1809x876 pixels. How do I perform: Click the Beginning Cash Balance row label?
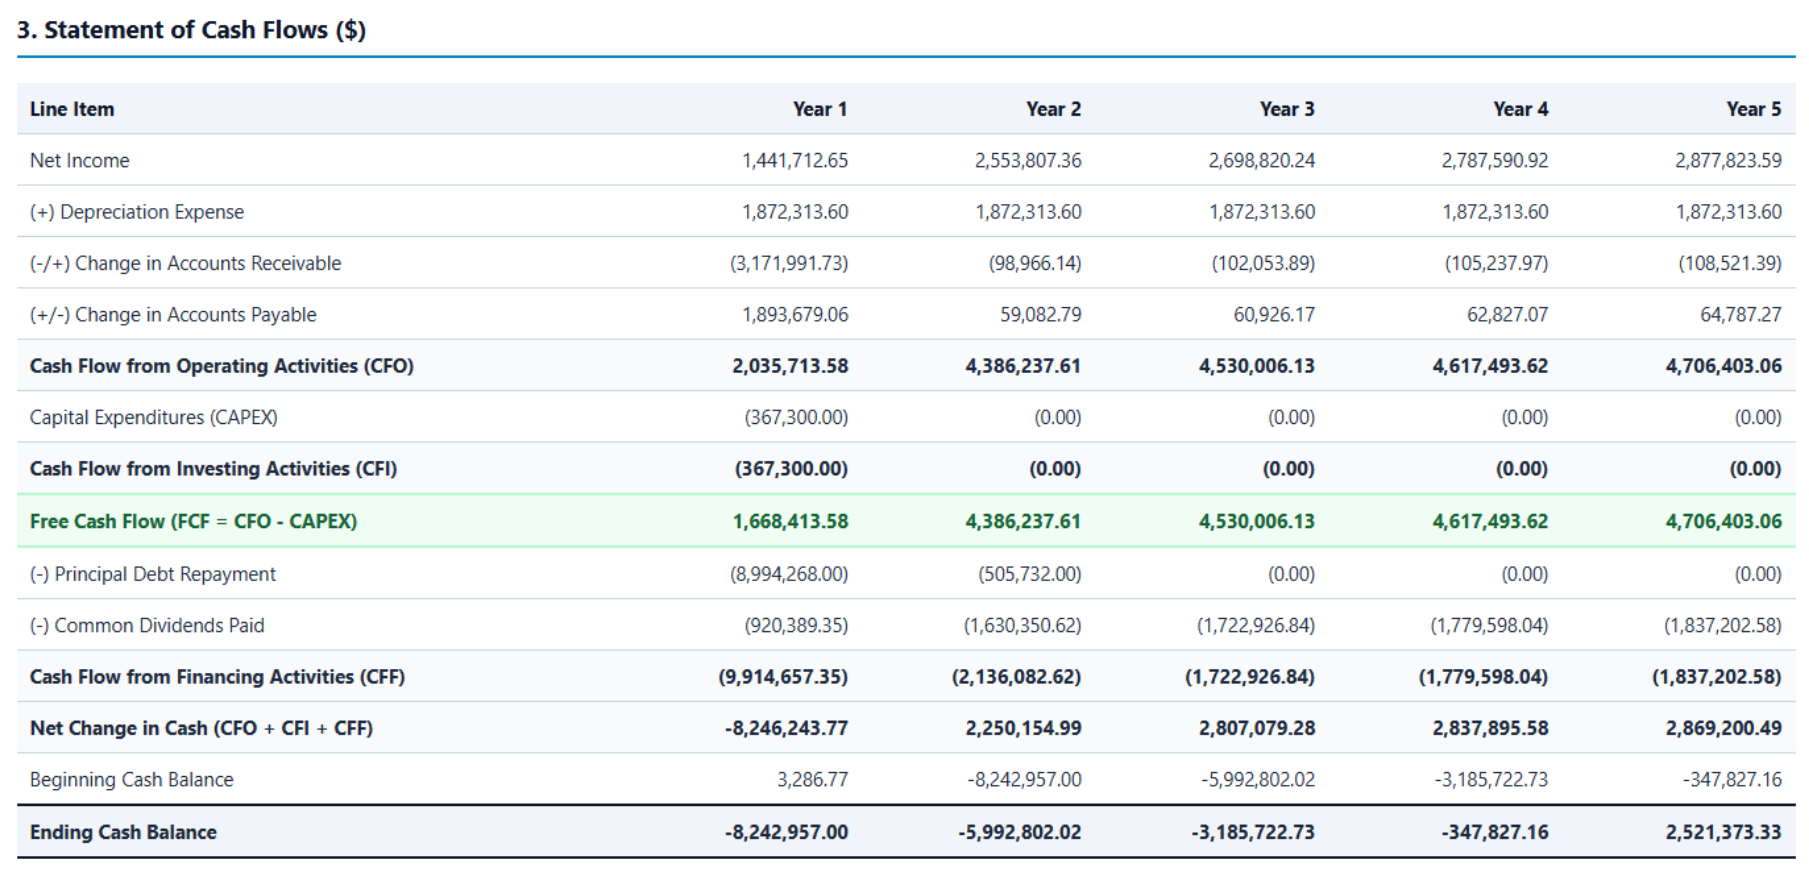coord(132,780)
